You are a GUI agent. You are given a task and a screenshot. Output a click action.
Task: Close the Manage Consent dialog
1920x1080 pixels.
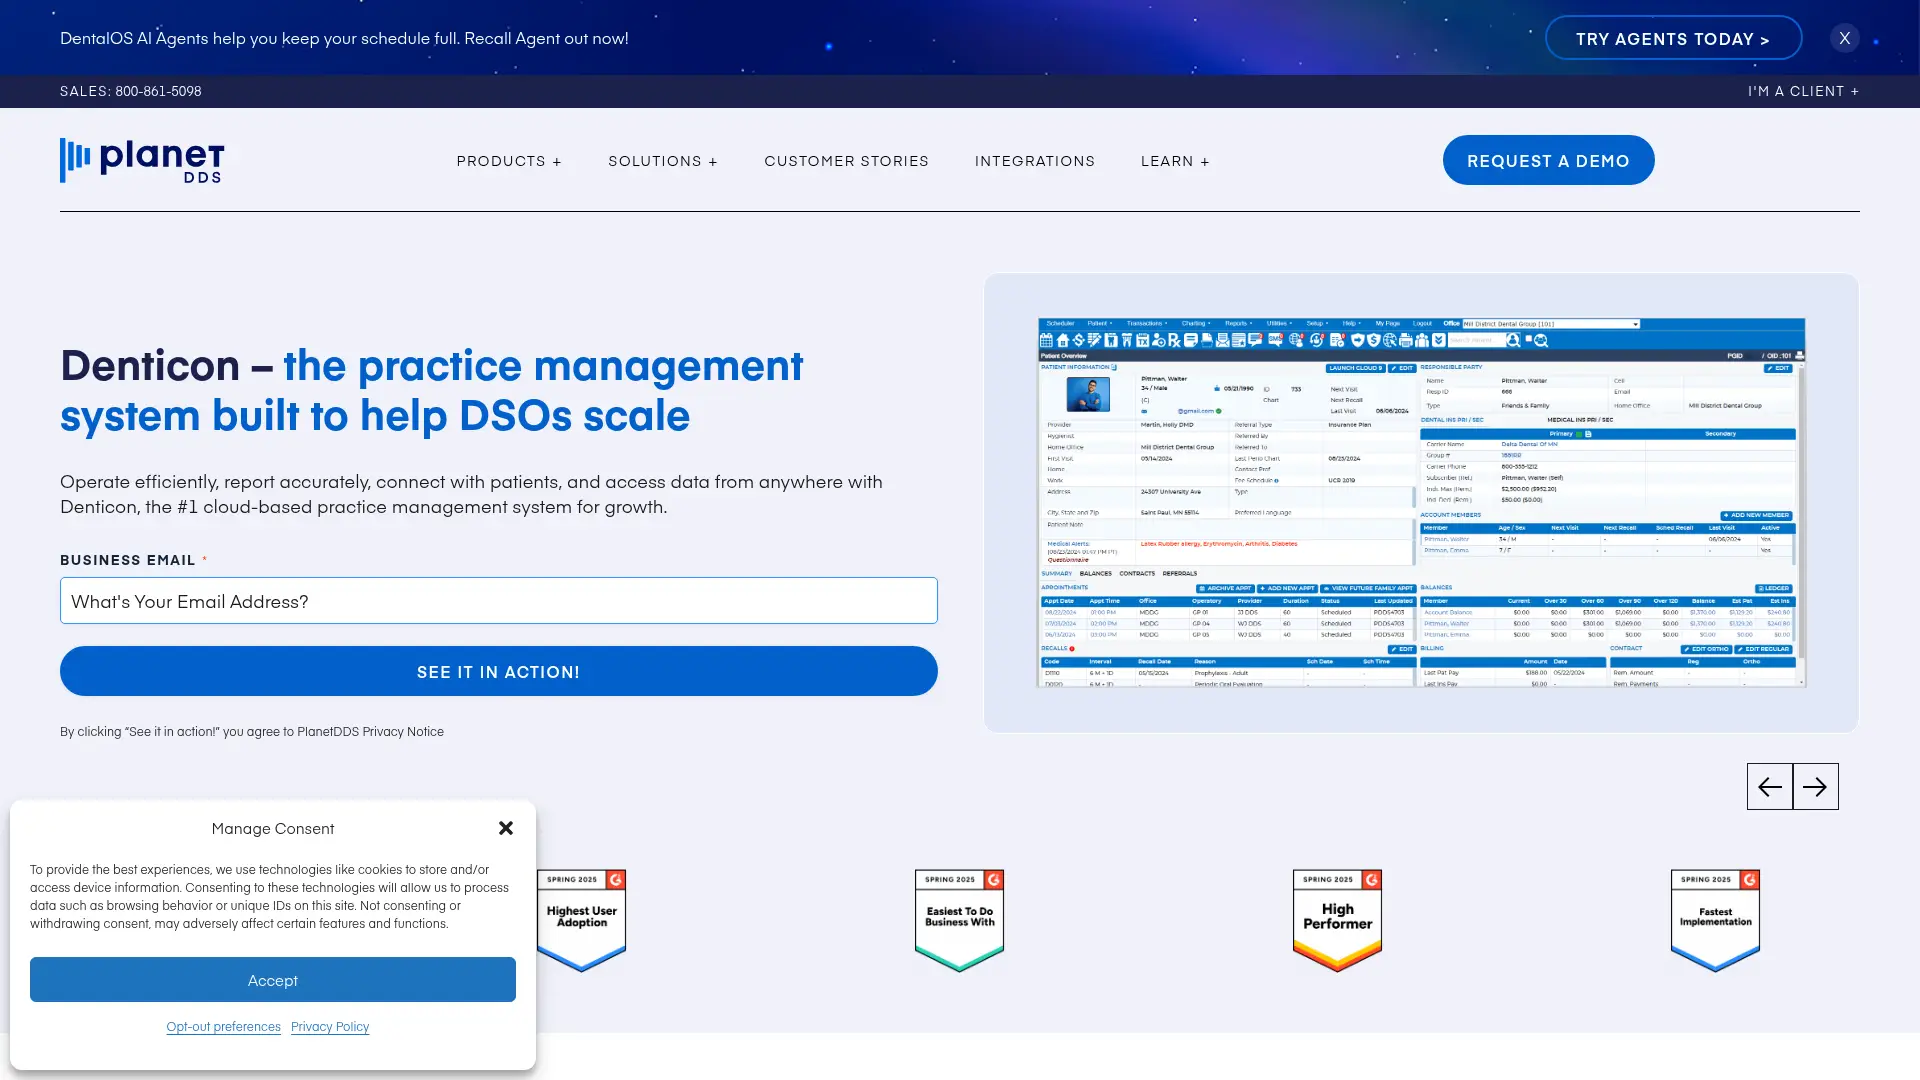point(506,828)
